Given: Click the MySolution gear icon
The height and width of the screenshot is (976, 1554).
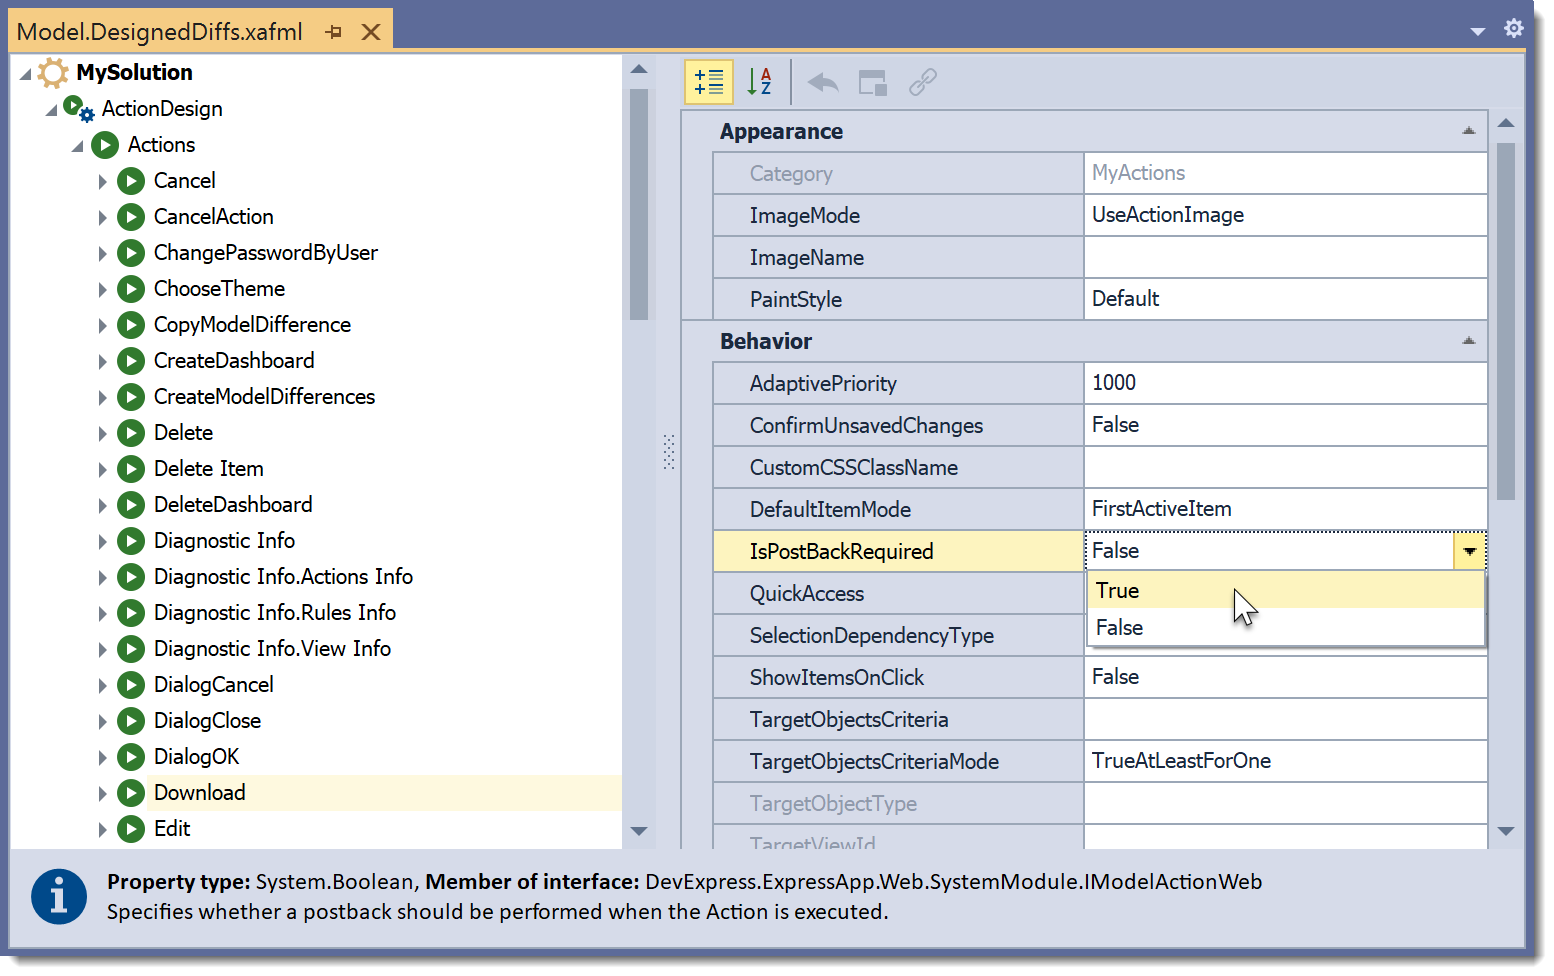Looking at the screenshot, I should pyautogui.click(x=53, y=72).
